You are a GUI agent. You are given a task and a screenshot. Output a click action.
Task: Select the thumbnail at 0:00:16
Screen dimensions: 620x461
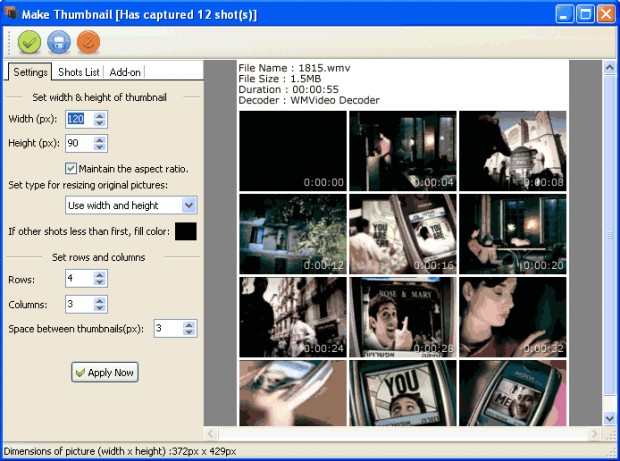pos(403,234)
